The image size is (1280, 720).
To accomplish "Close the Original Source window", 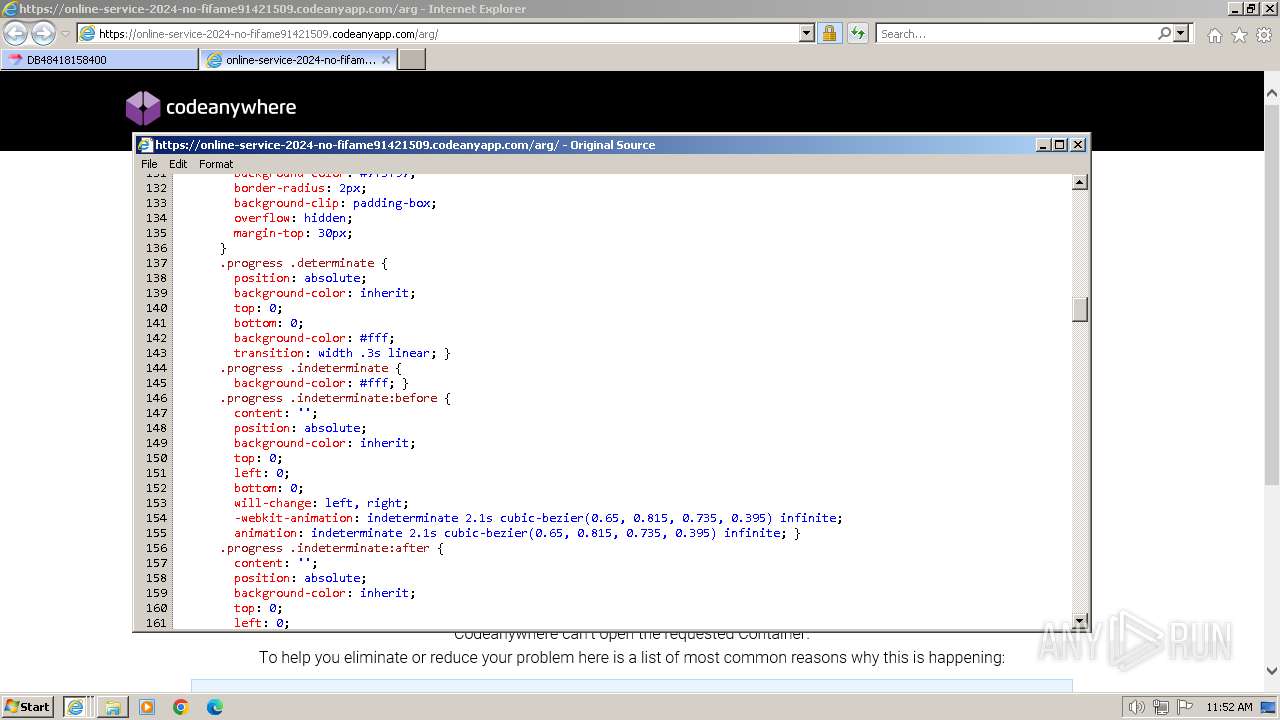I will point(1078,145).
